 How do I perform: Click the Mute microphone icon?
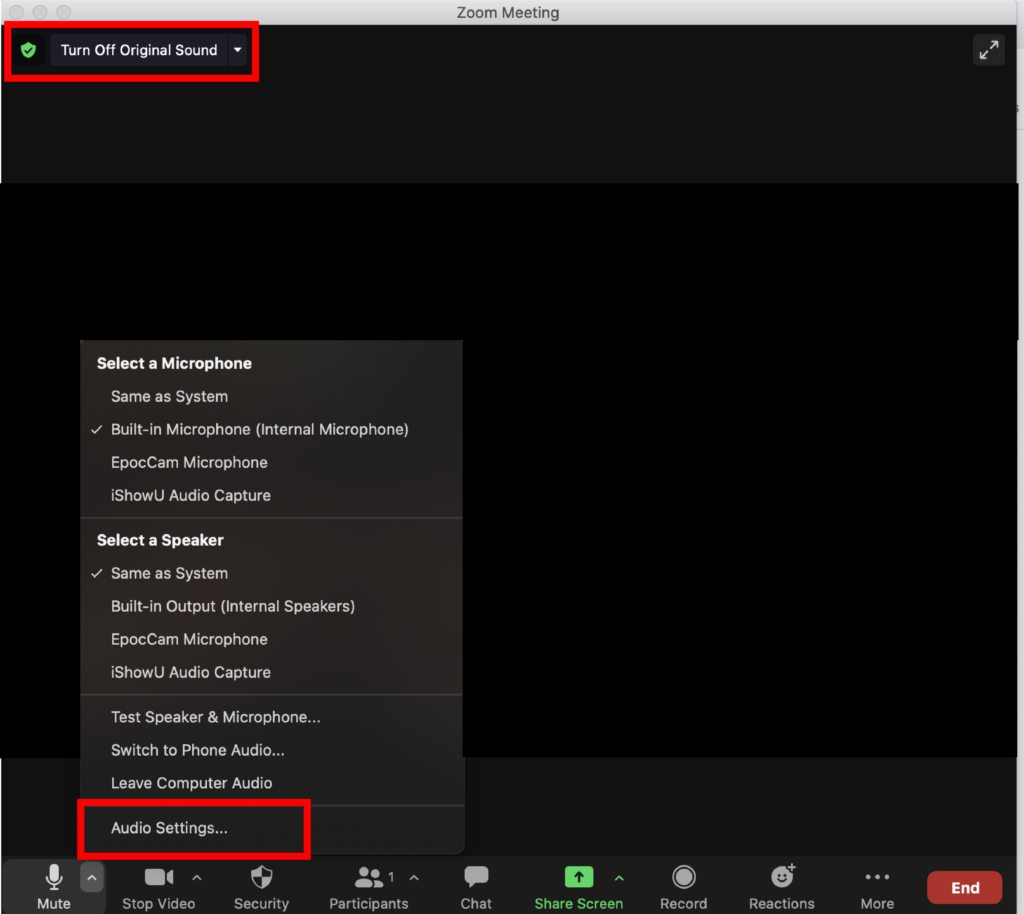click(x=54, y=877)
